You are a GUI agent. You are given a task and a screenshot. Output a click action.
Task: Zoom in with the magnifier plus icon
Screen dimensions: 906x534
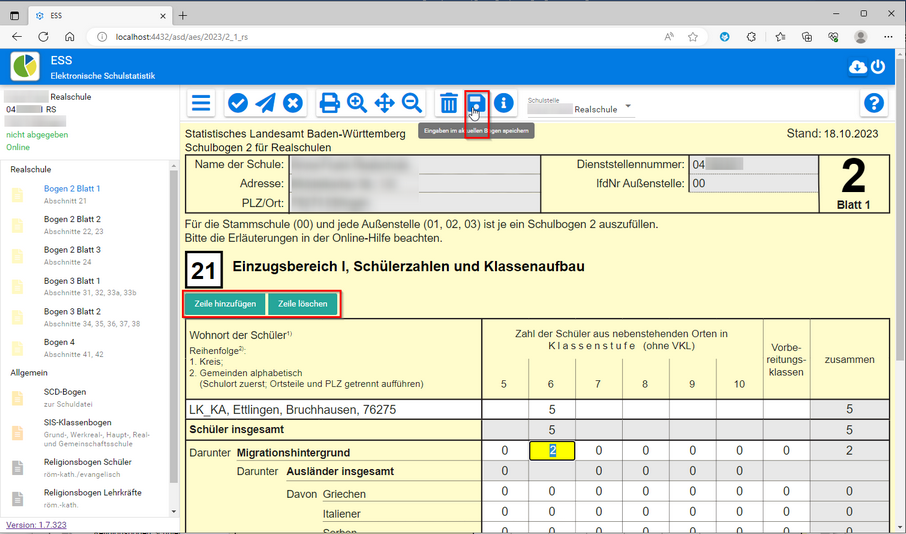click(357, 103)
